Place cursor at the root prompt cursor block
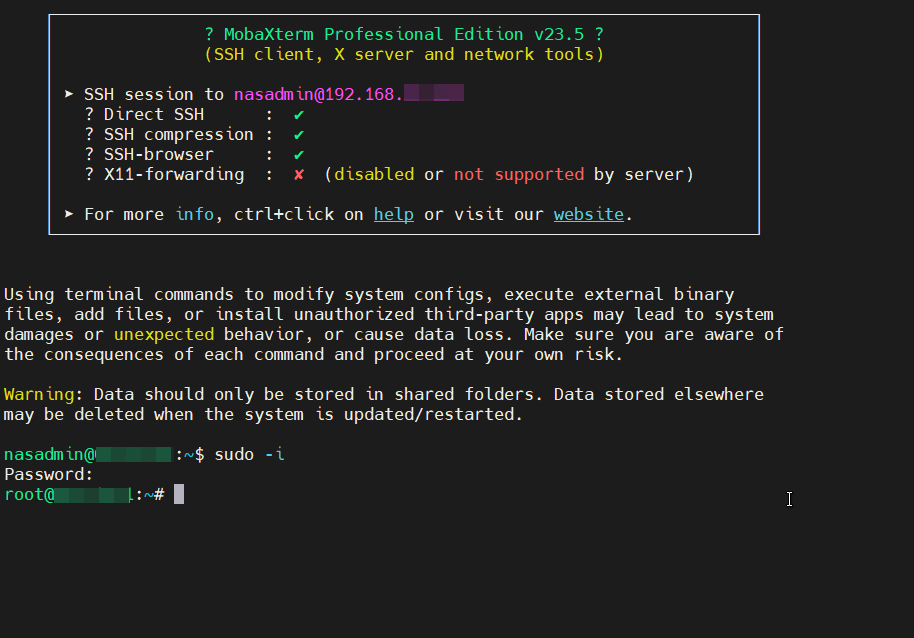 click(x=179, y=494)
